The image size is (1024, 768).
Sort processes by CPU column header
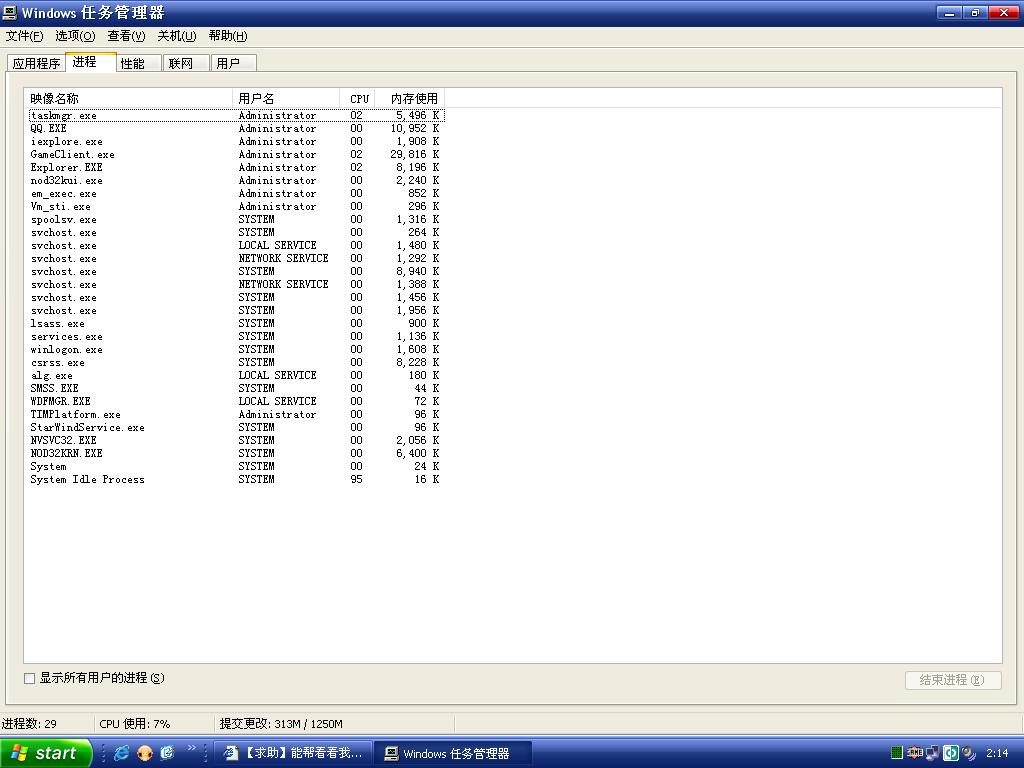coord(358,99)
